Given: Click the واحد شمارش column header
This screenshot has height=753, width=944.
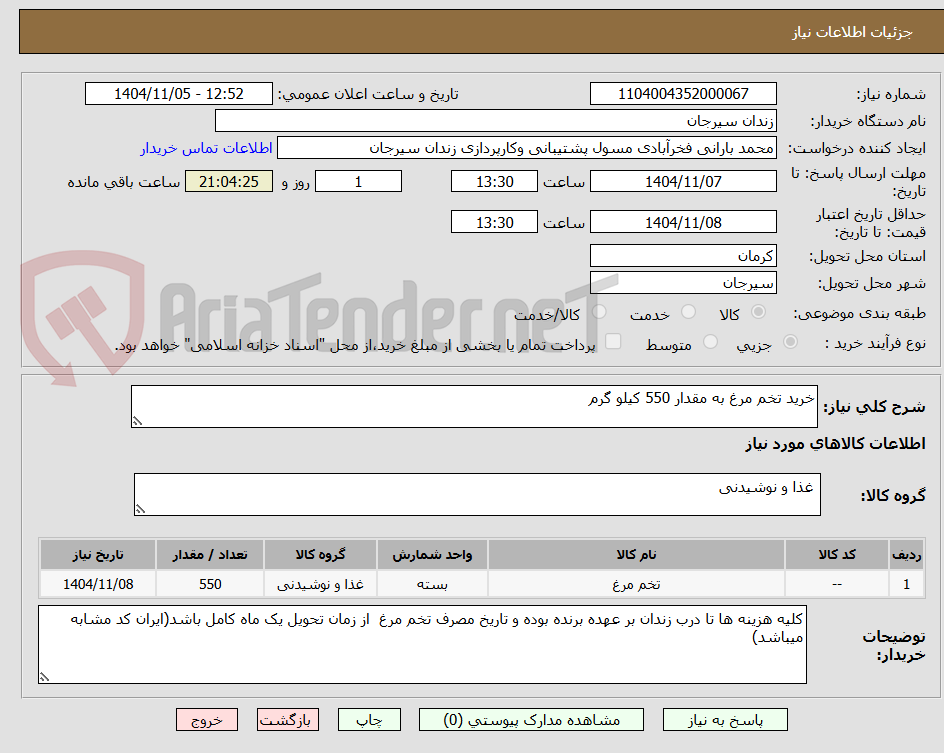Looking at the screenshot, I should (432, 554).
